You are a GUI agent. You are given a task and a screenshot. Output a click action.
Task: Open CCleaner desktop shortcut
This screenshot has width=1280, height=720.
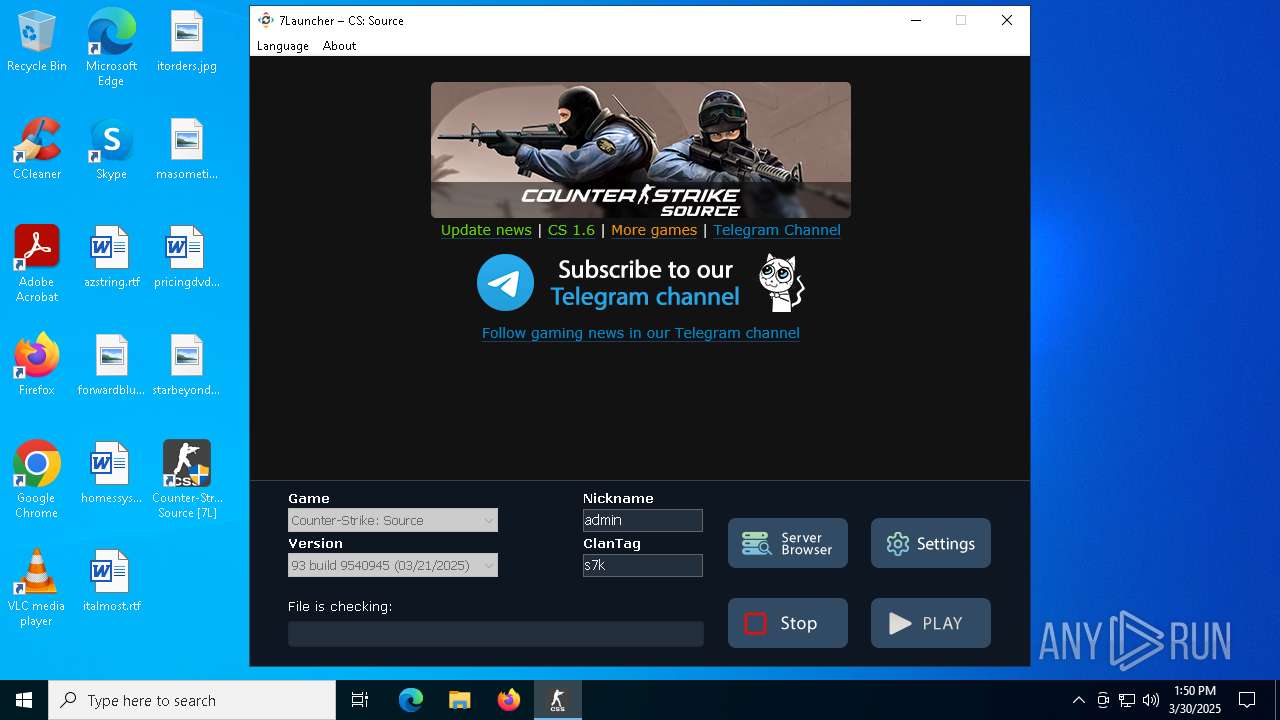click(x=37, y=150)
